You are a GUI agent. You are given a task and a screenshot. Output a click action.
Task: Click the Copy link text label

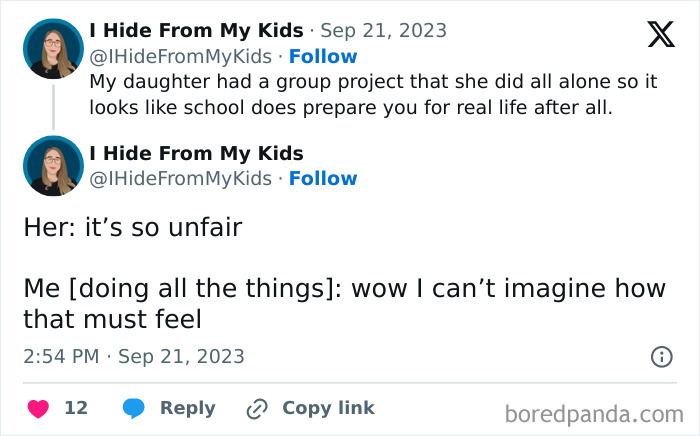coord(328,408)
